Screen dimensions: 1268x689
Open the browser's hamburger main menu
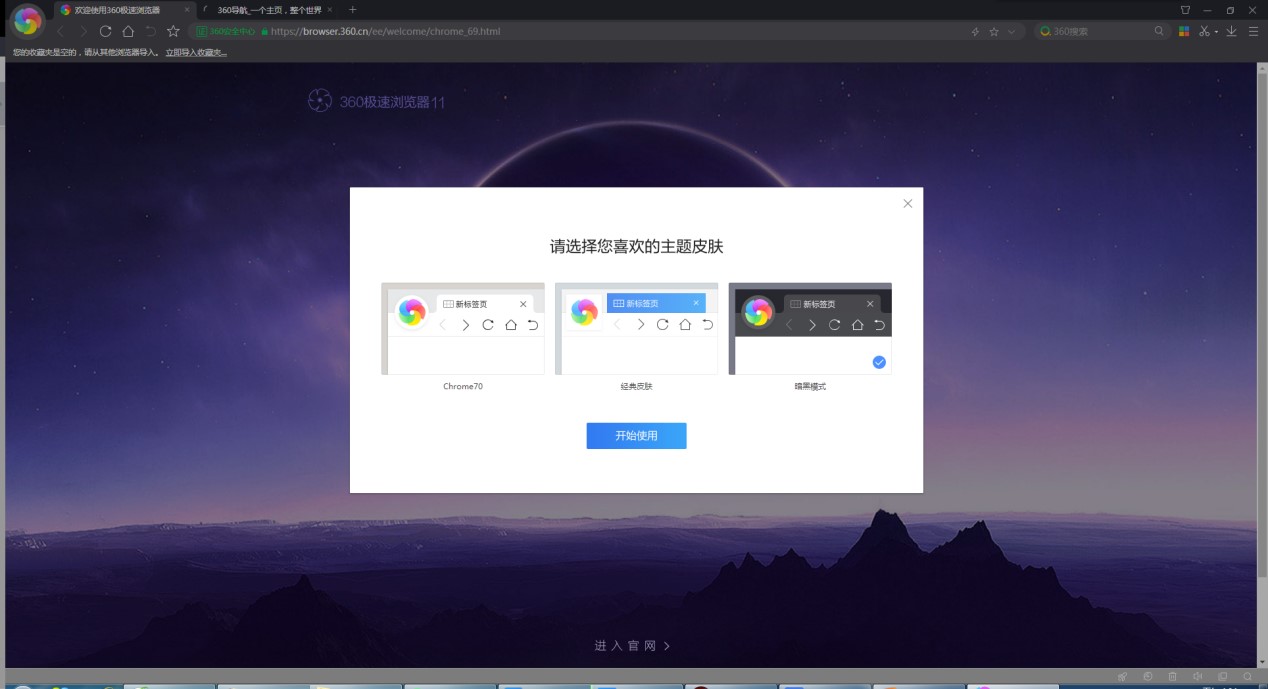[1253, 31]
